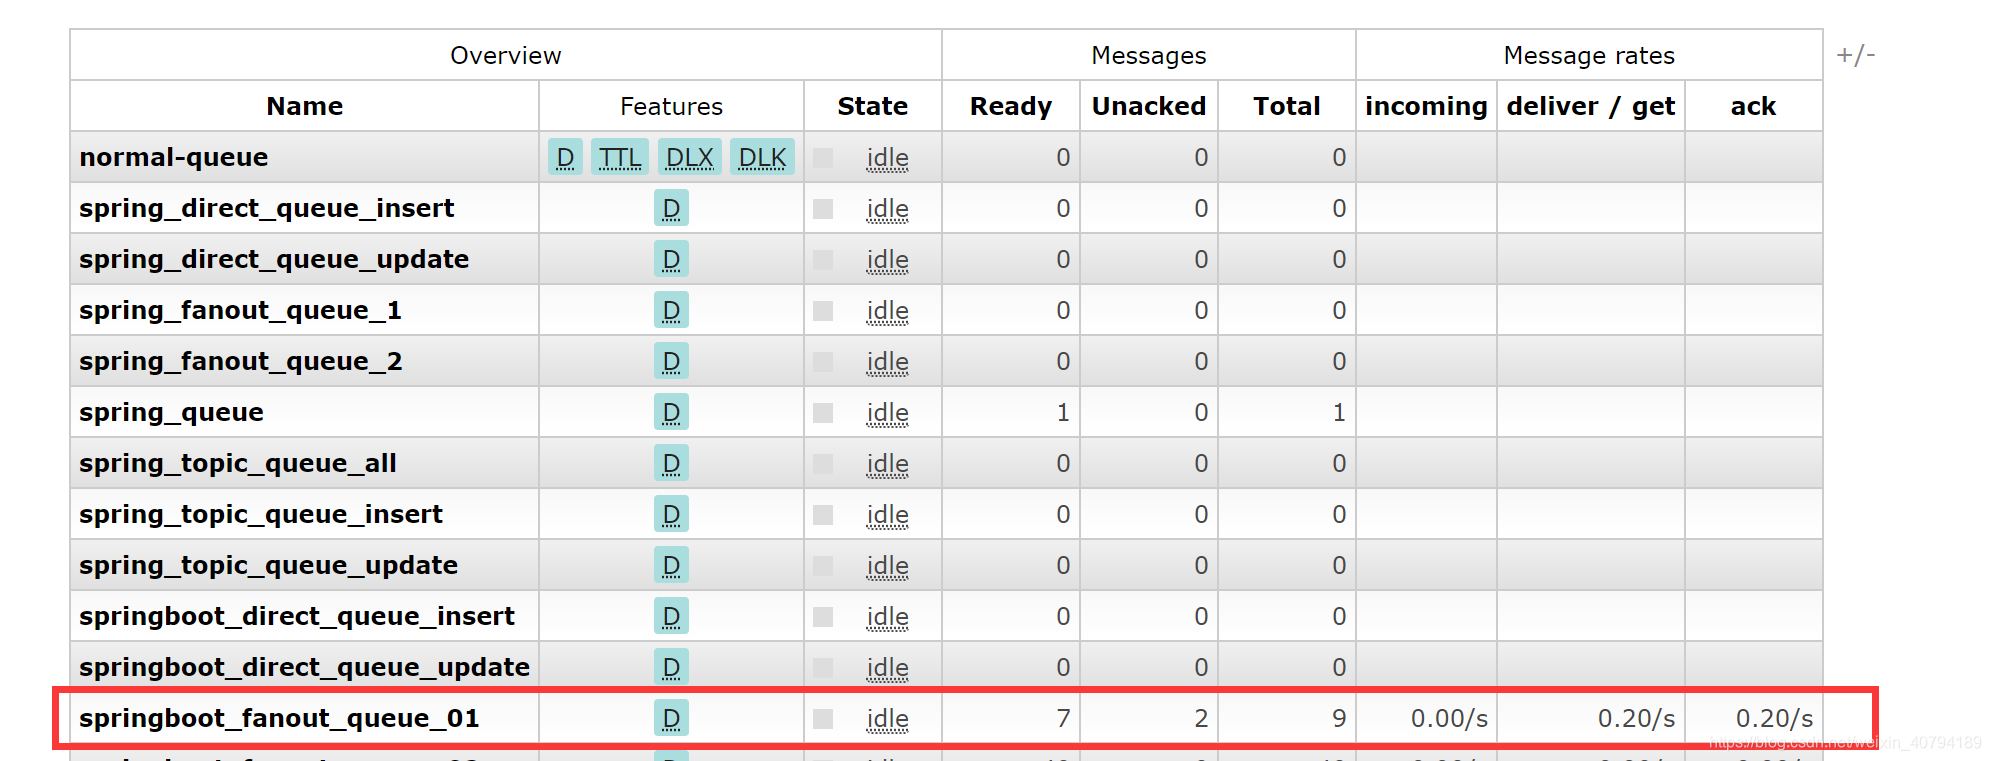The height and width of the screenshot is (761, 1991).
Task: Open the springboot_direct_queue_update queue
Action: coord(304,667)
